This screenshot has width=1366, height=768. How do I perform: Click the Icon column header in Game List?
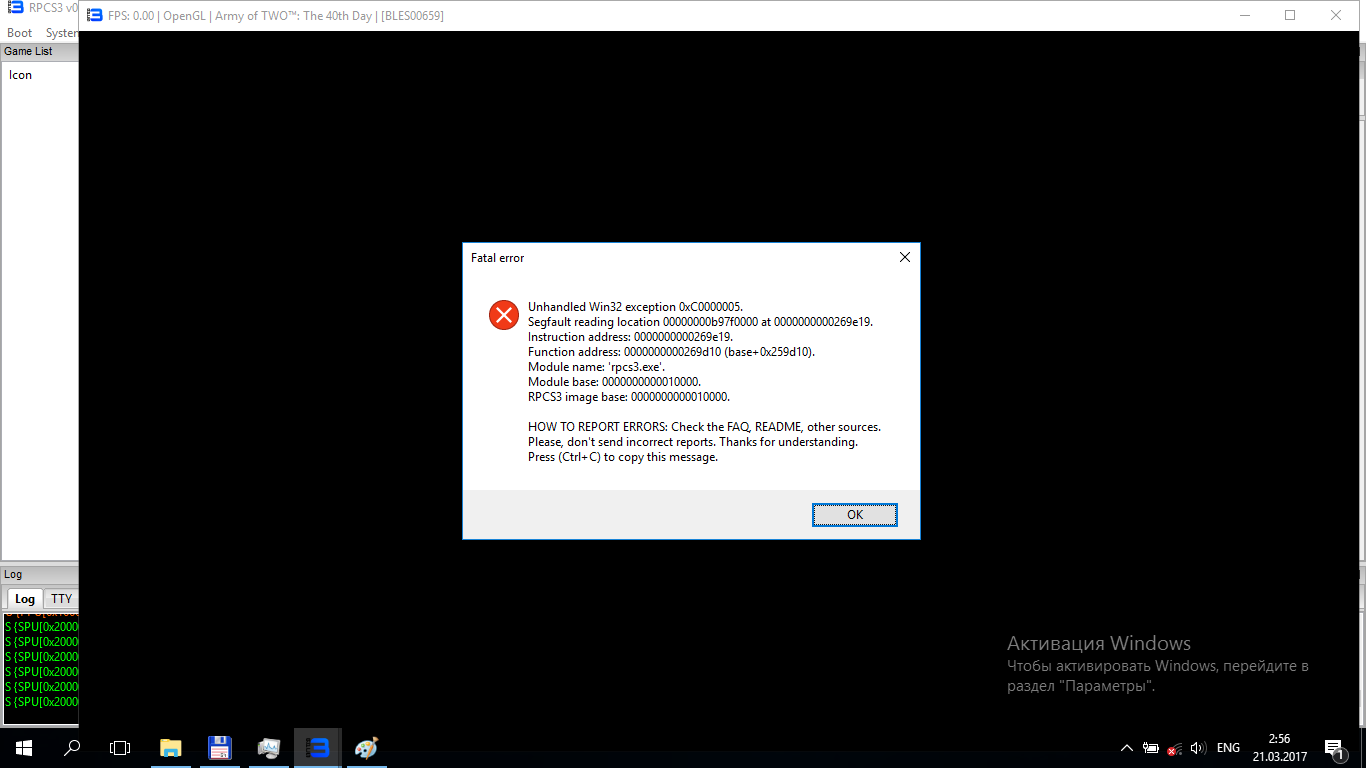tap(20, 75)
